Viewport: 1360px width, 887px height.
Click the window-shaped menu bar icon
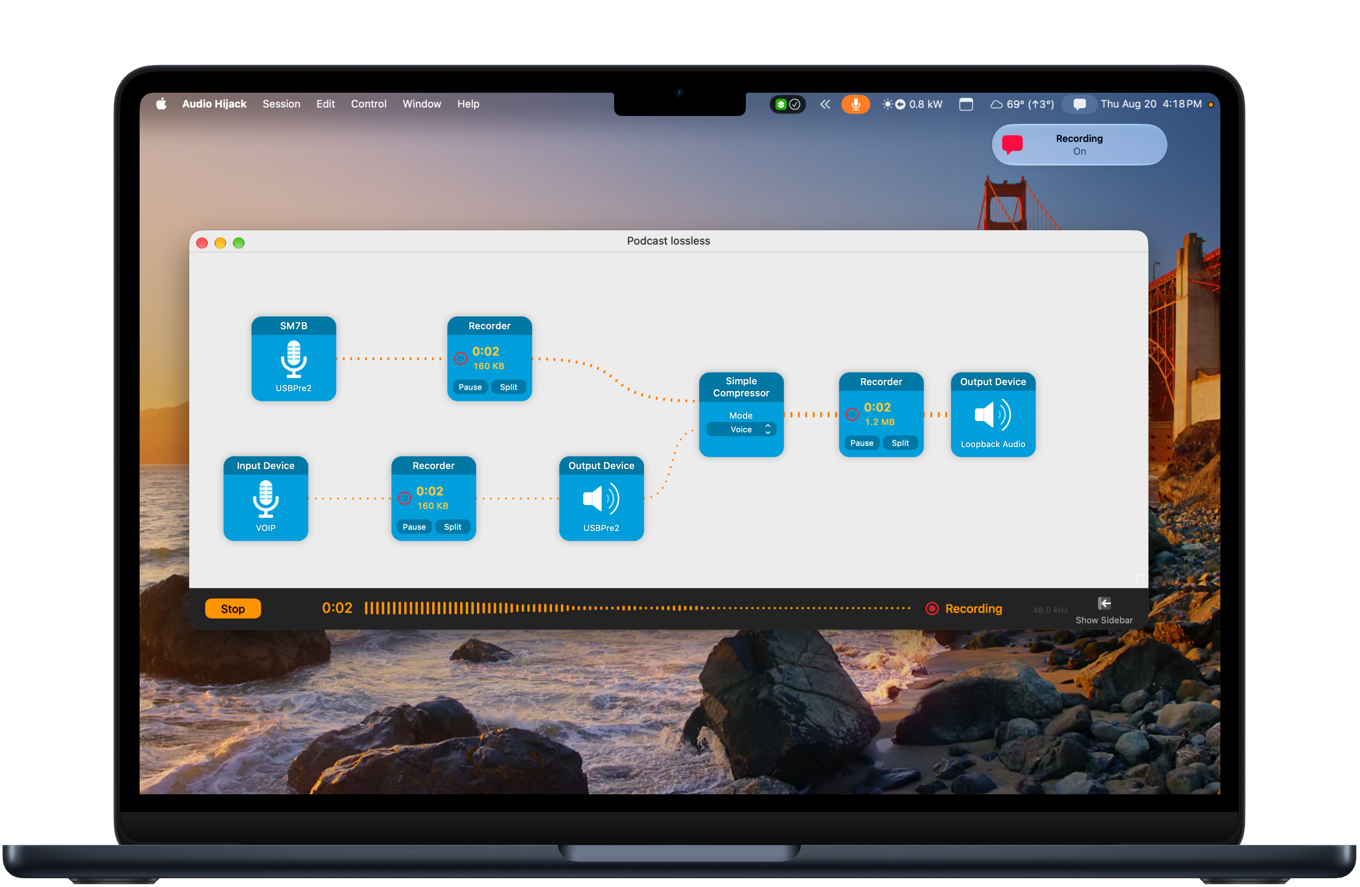click(x=966, y=104)
